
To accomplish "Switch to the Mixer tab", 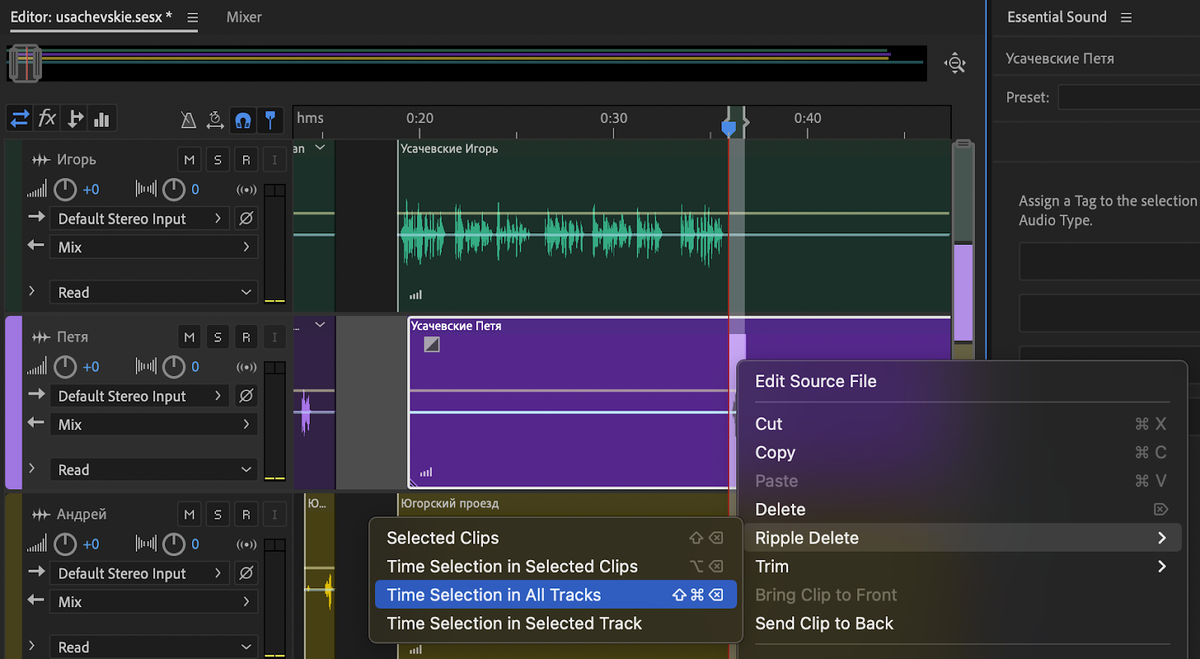I will click(x=244, y=17).
